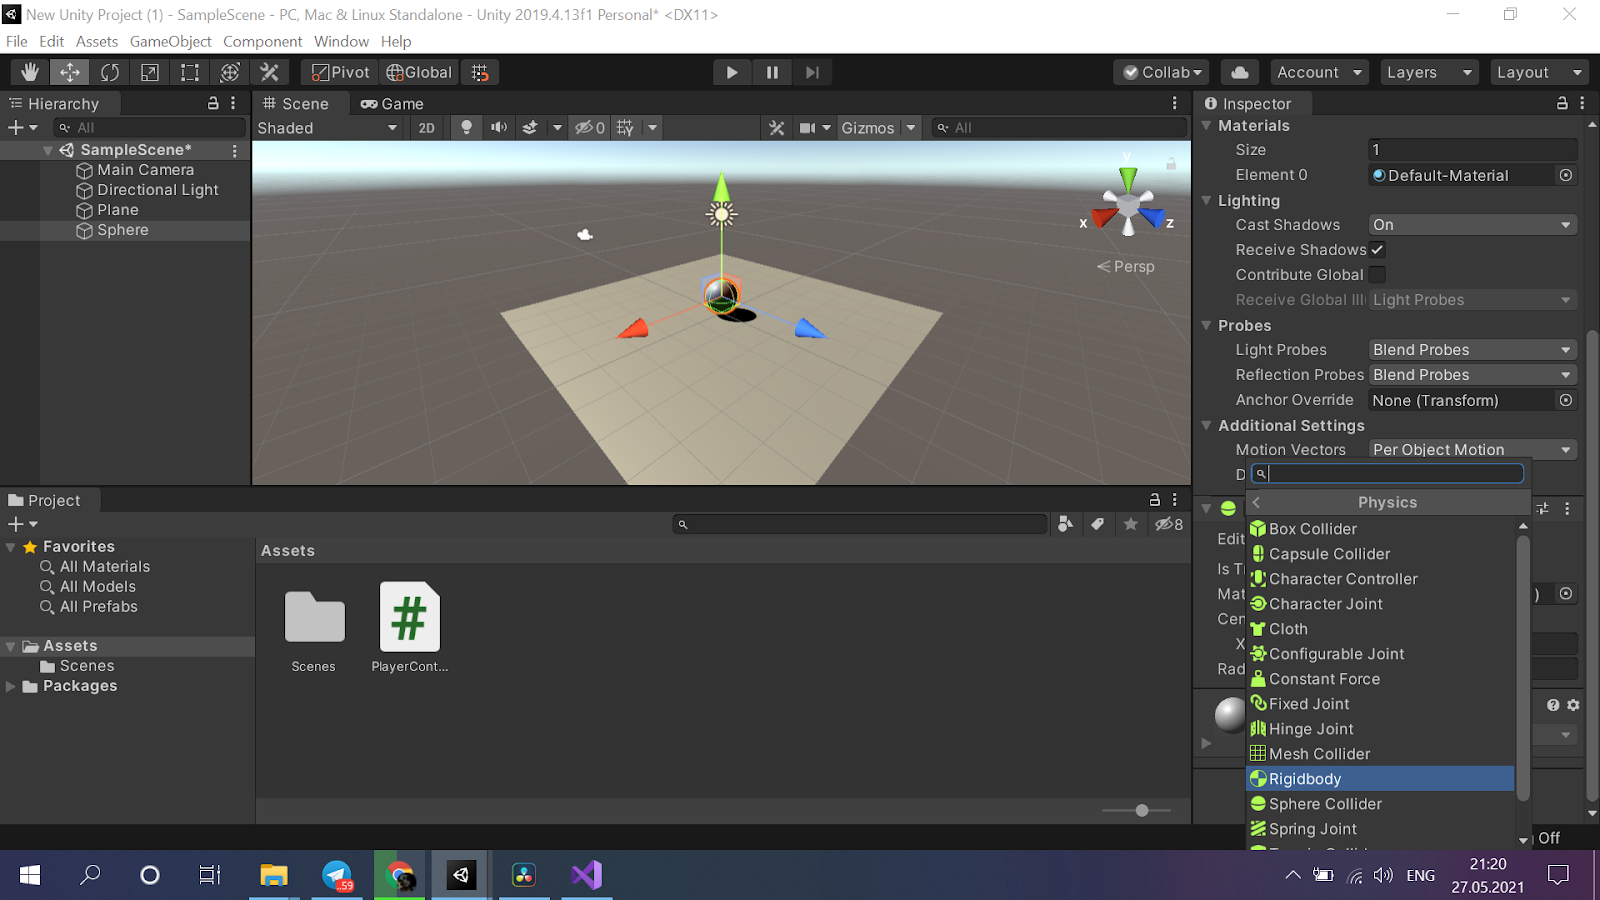Select the Scale tool

(150, 72)
